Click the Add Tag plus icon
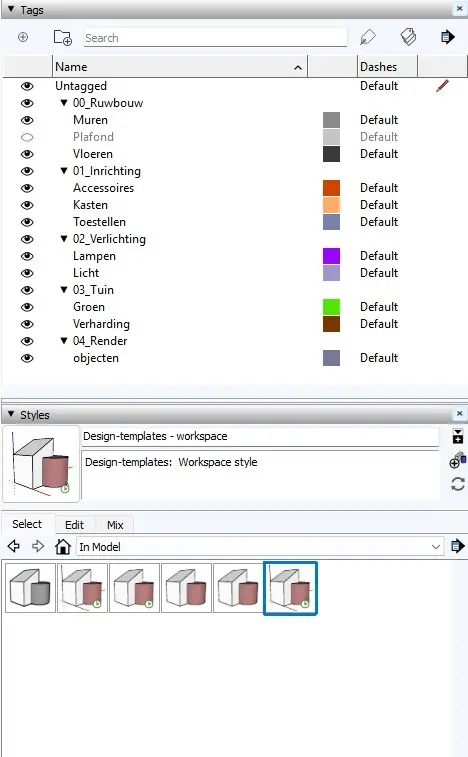Image resolution: width=468 pixels, height=757 pixels. pos(23,37)
